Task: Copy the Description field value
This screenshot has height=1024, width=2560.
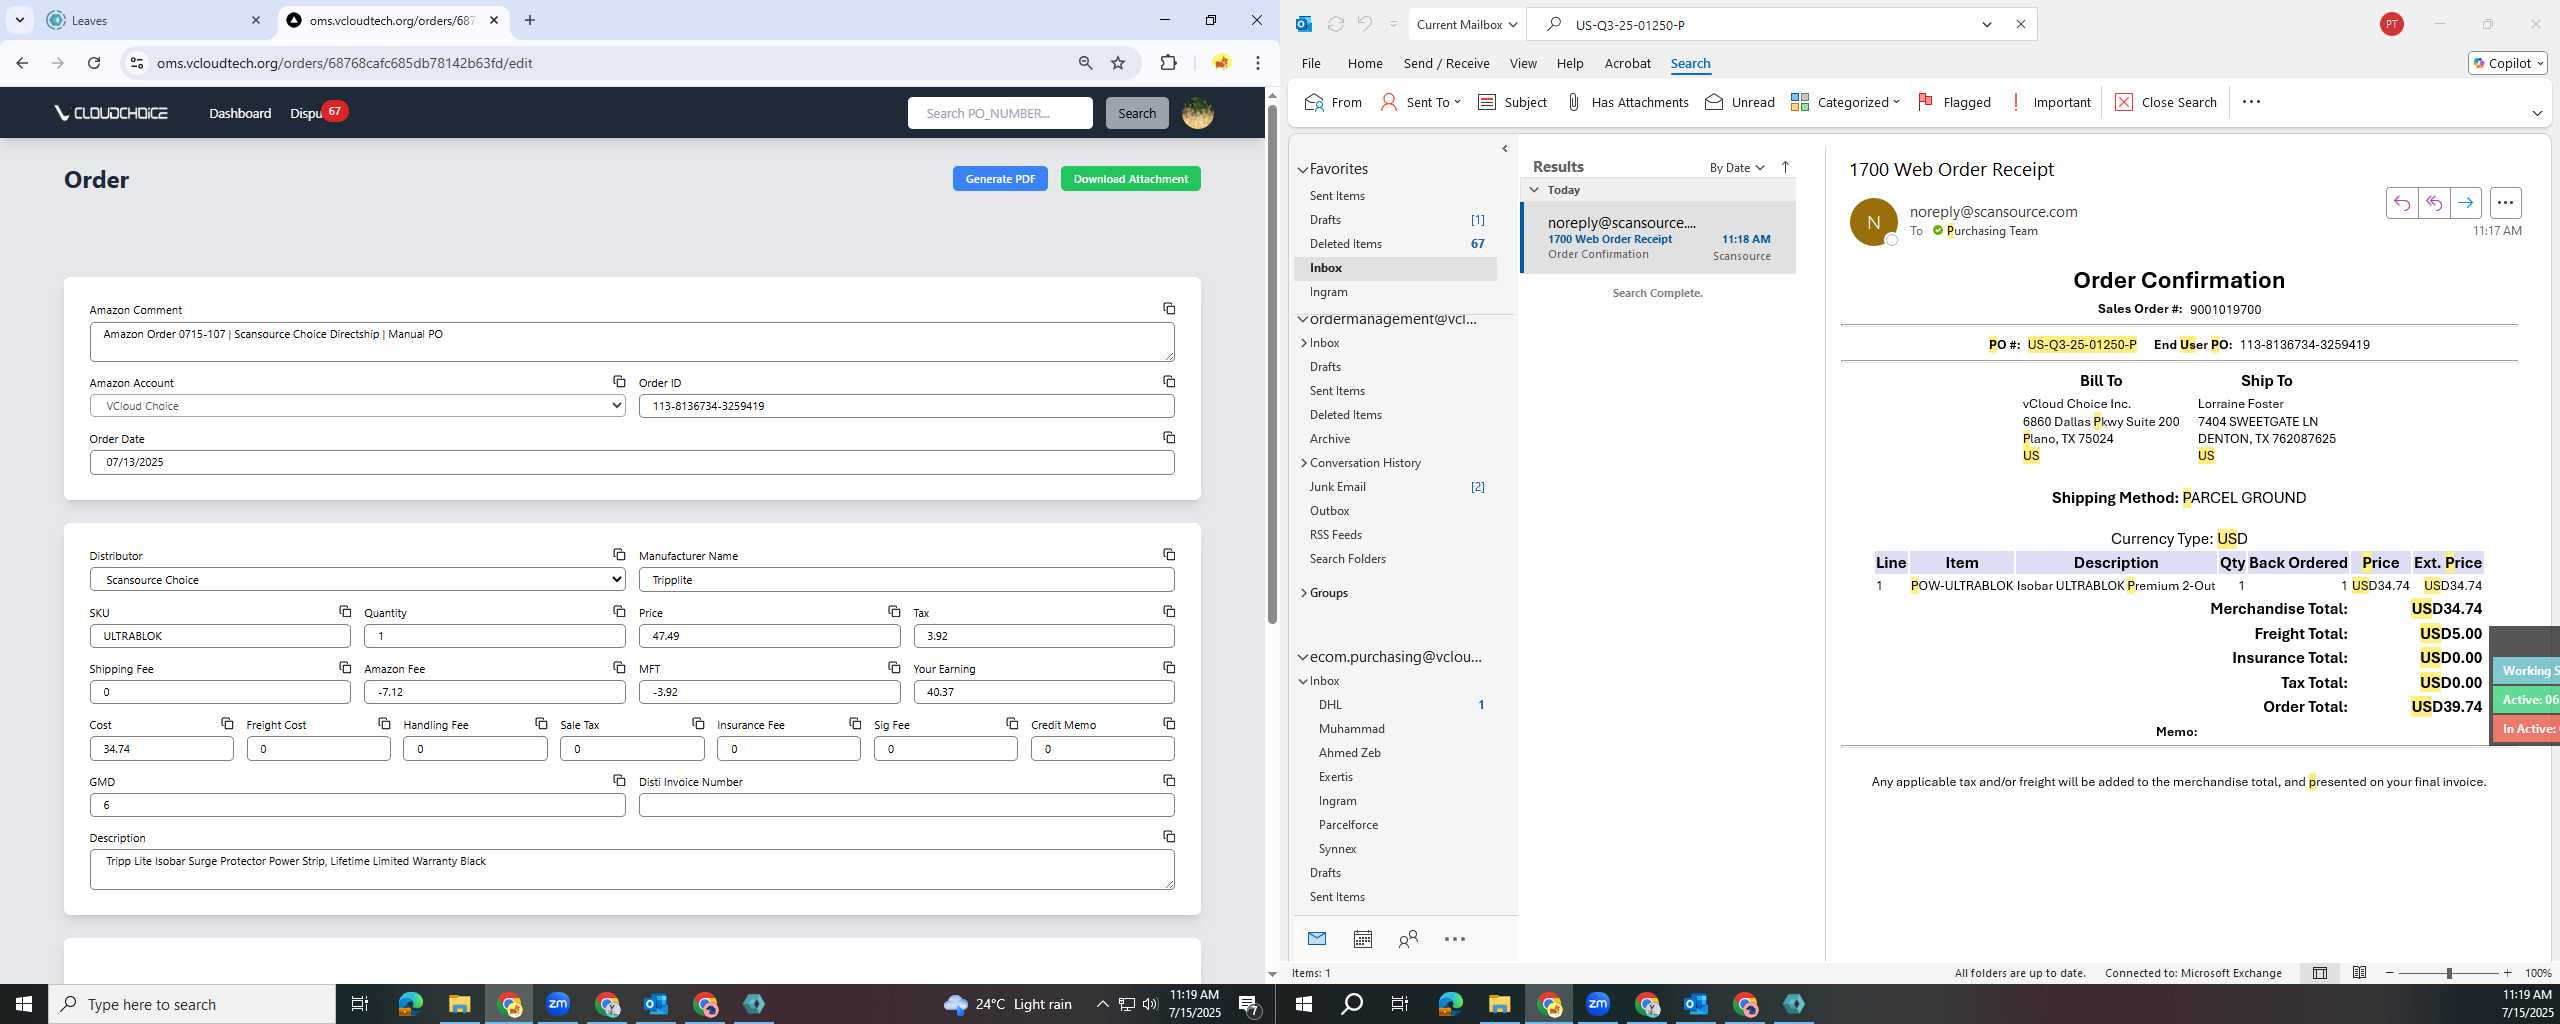Action: (1168, 836)
